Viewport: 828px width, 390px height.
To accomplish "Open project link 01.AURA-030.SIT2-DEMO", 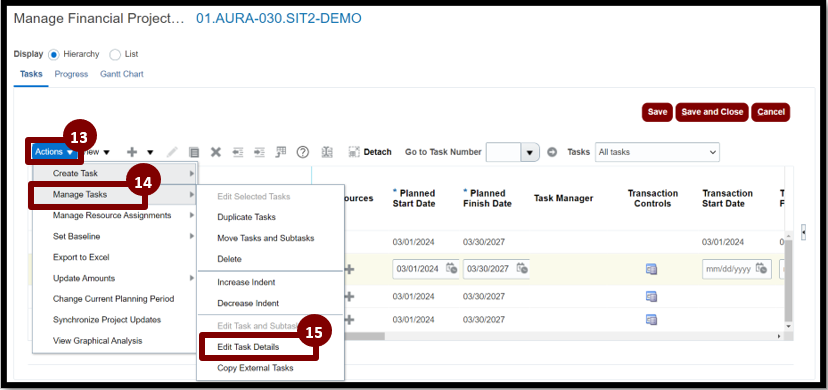I will (x=279, y=18).
